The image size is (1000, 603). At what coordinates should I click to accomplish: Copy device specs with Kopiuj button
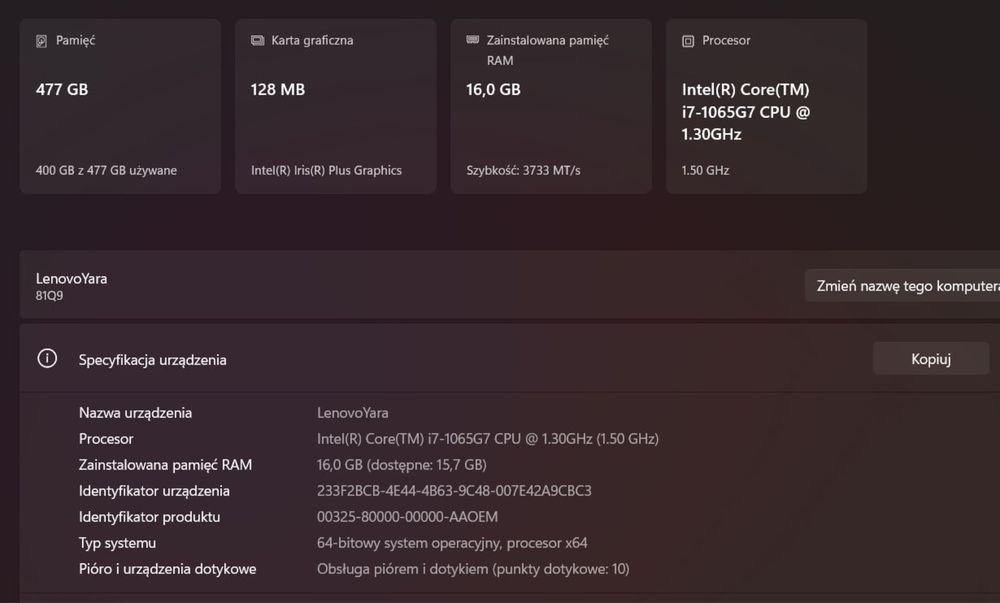930,359
